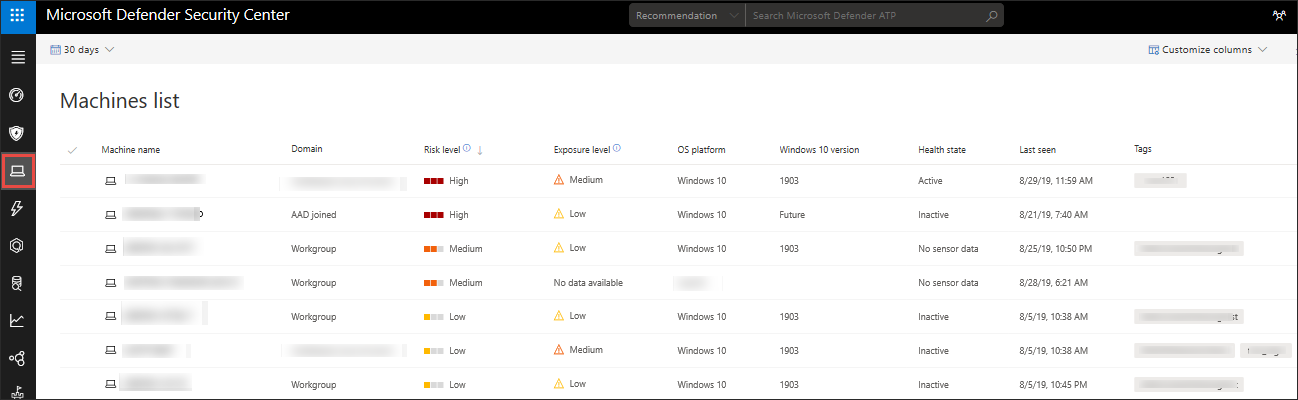The image size is (1298, 400).
Task: Open the app launcher waffle icon
Action: tap(17, 16)
